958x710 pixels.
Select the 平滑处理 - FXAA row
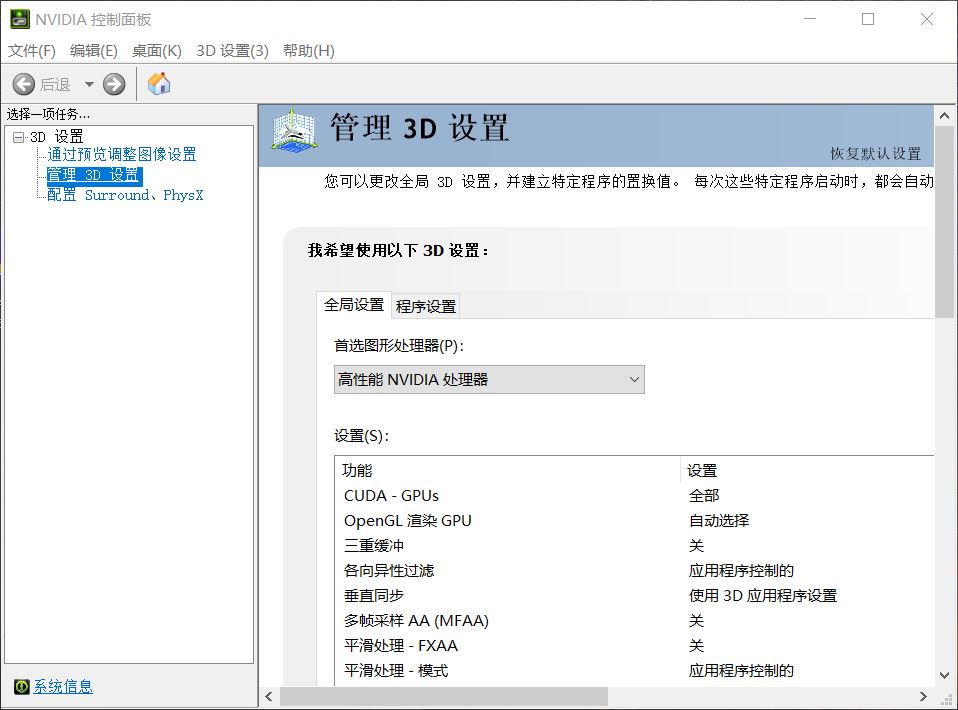pyautogui.click(x=634, y=646)
